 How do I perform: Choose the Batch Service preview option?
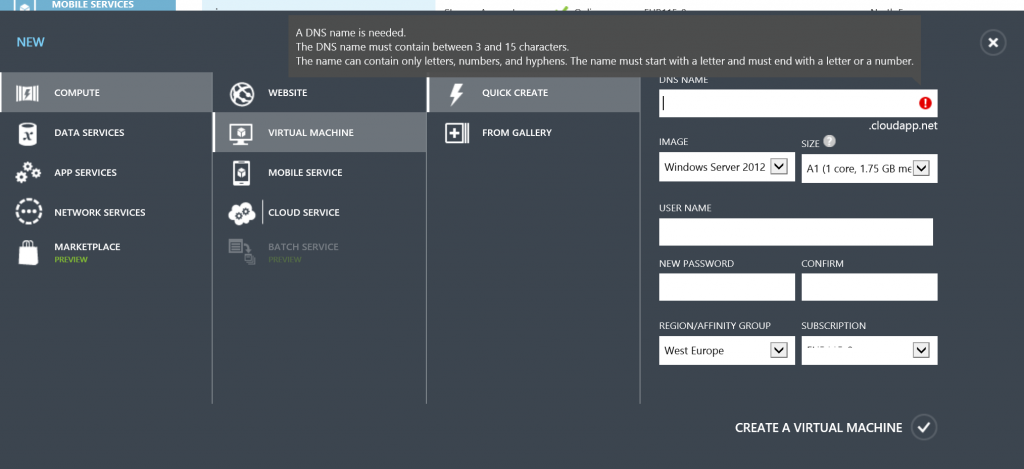tap(320, 252)
